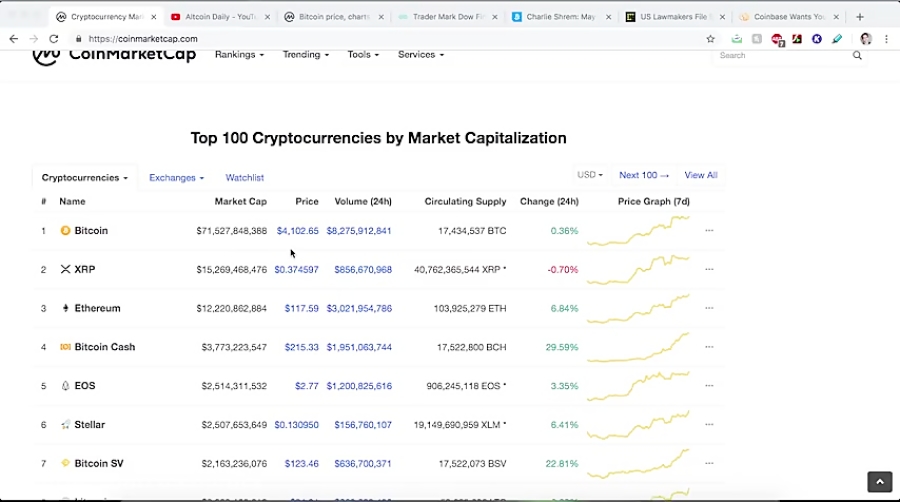
Task: Open the Bitcoin Cash name link
Action: click(x=105, y=347)
